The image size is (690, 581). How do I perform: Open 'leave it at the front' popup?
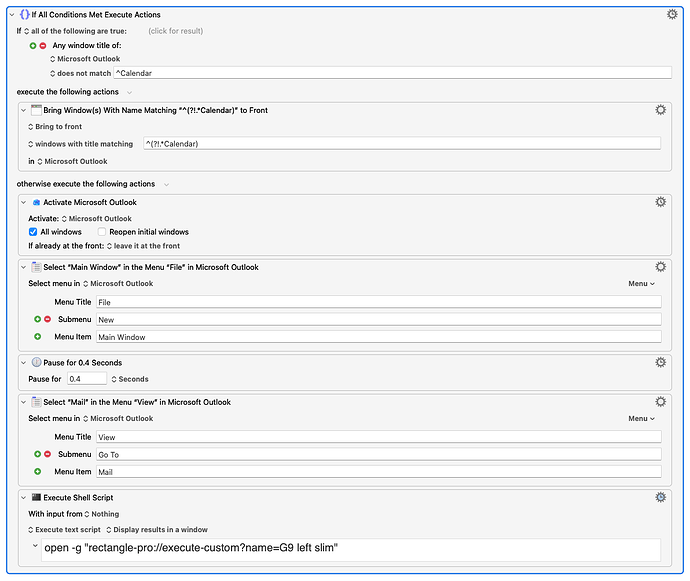pyautogui.click(x=143, y=246)
